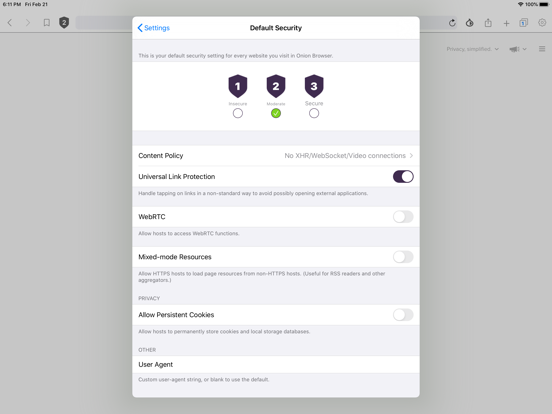
Task: Click the Tor circuit onion icon
Action: pyautogui.click(x=469, y=23)
